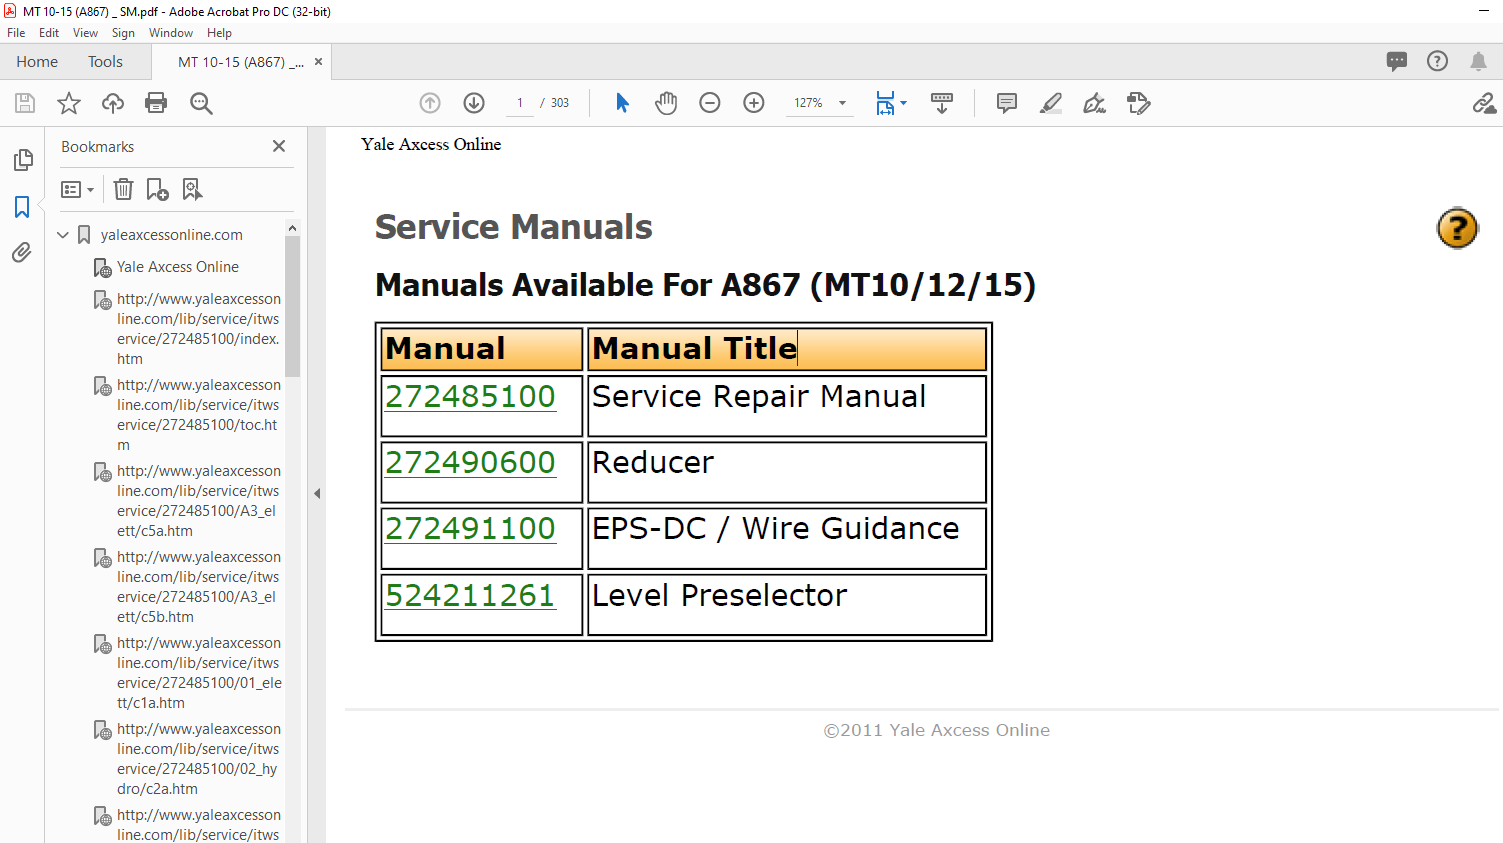Go to next page arrow

click(x=474, y=103)
